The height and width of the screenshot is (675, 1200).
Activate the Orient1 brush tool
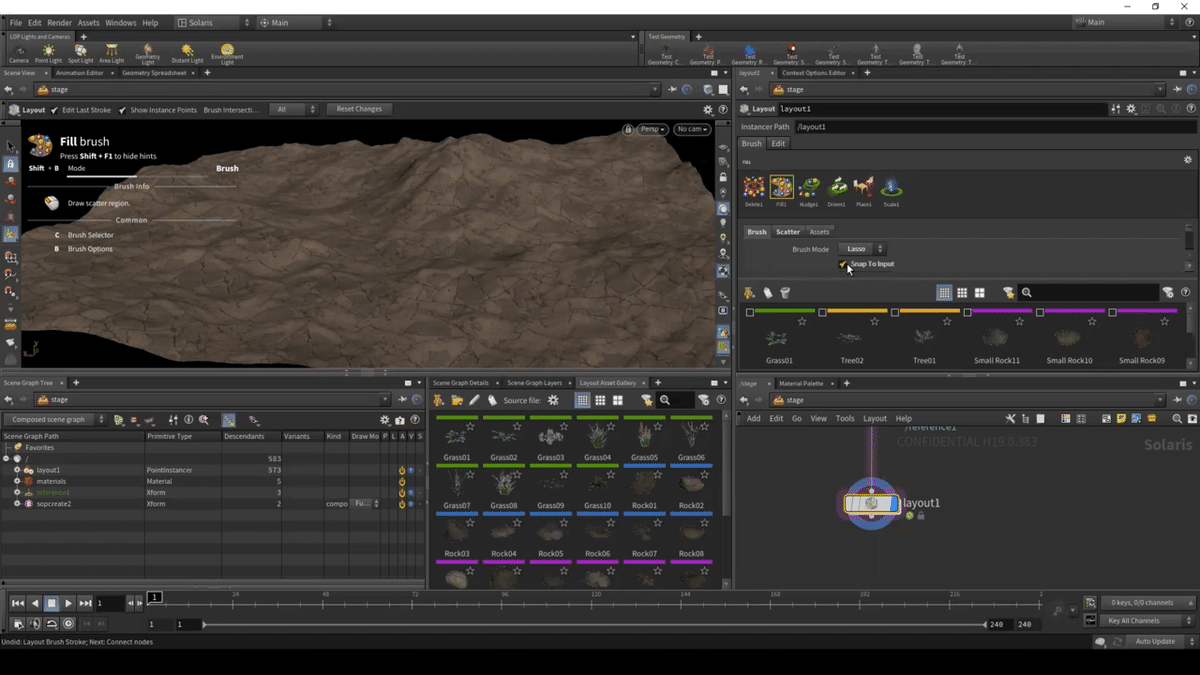[837, 187]
